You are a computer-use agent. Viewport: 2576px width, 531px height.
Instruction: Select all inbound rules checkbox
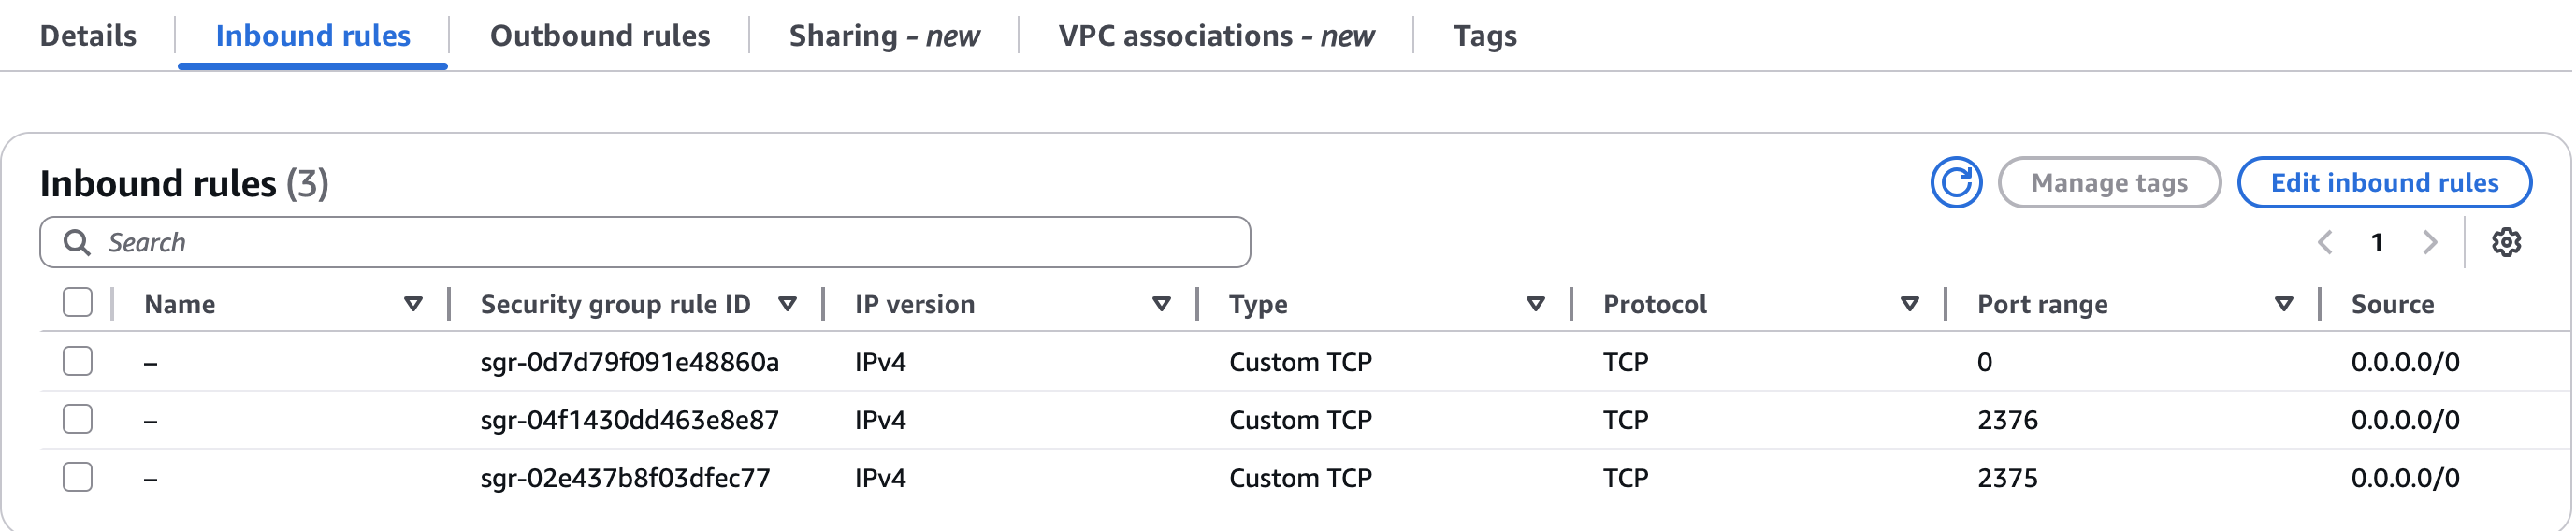(x=77, y=302)
